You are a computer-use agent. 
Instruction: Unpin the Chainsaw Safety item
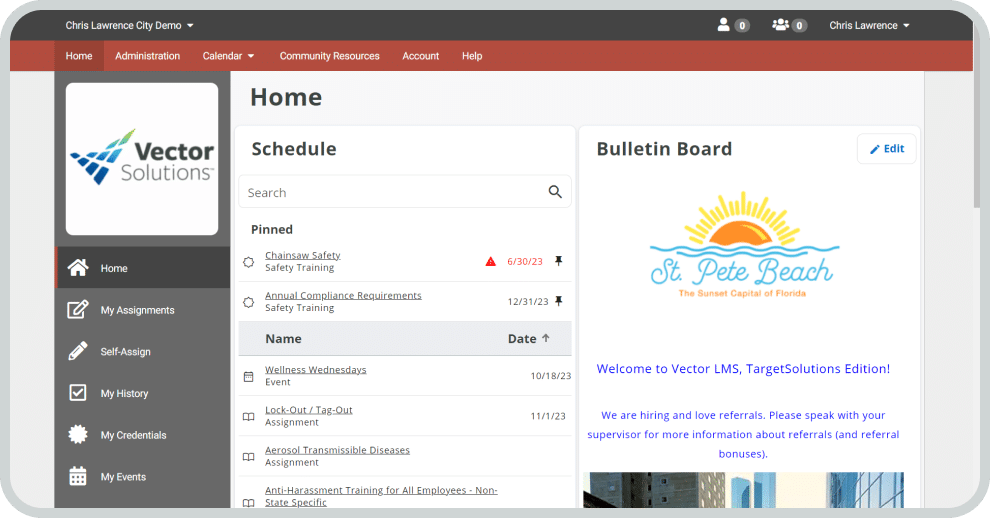[559, 261]
